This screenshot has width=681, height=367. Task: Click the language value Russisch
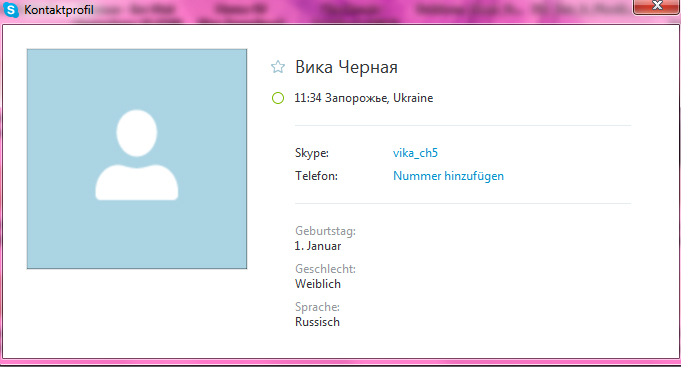click(x=317, y=322)
